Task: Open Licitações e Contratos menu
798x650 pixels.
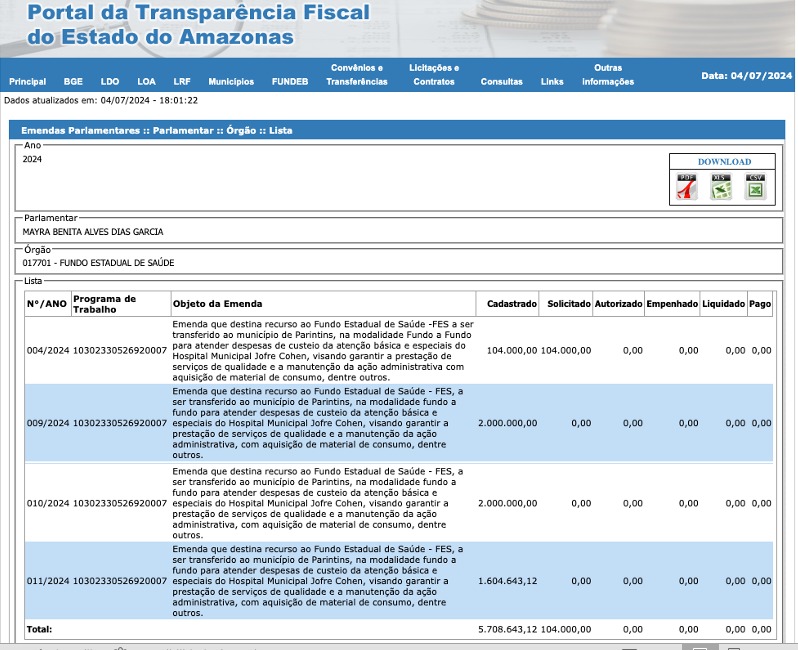Action: click(x=434, y=75)
